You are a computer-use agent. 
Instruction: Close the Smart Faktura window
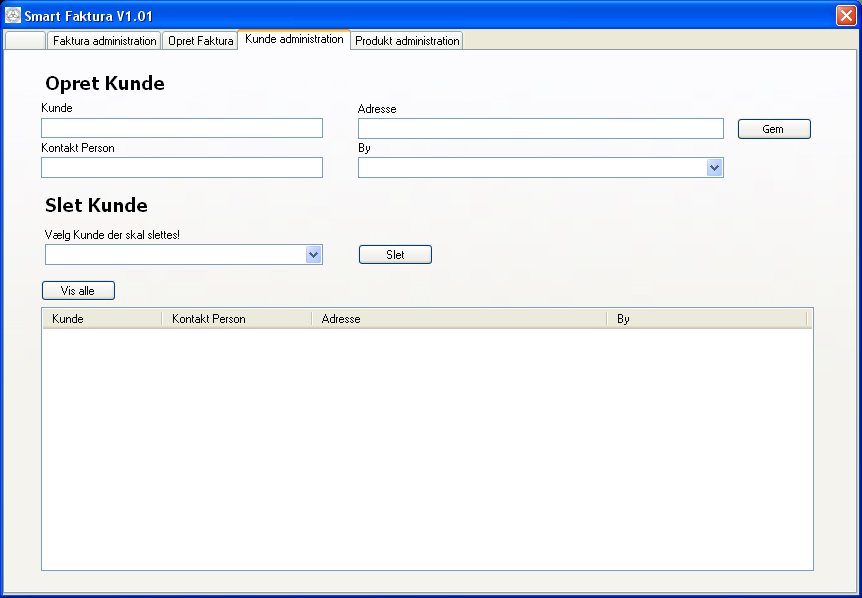tap(846, 15)
